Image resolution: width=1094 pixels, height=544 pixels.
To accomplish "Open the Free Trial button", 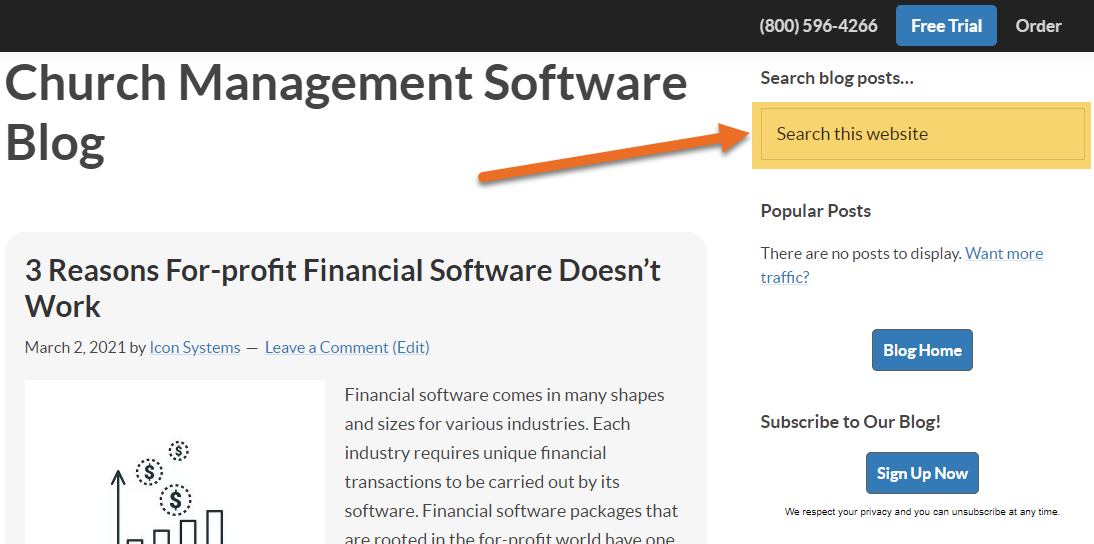I will [946, 26].
